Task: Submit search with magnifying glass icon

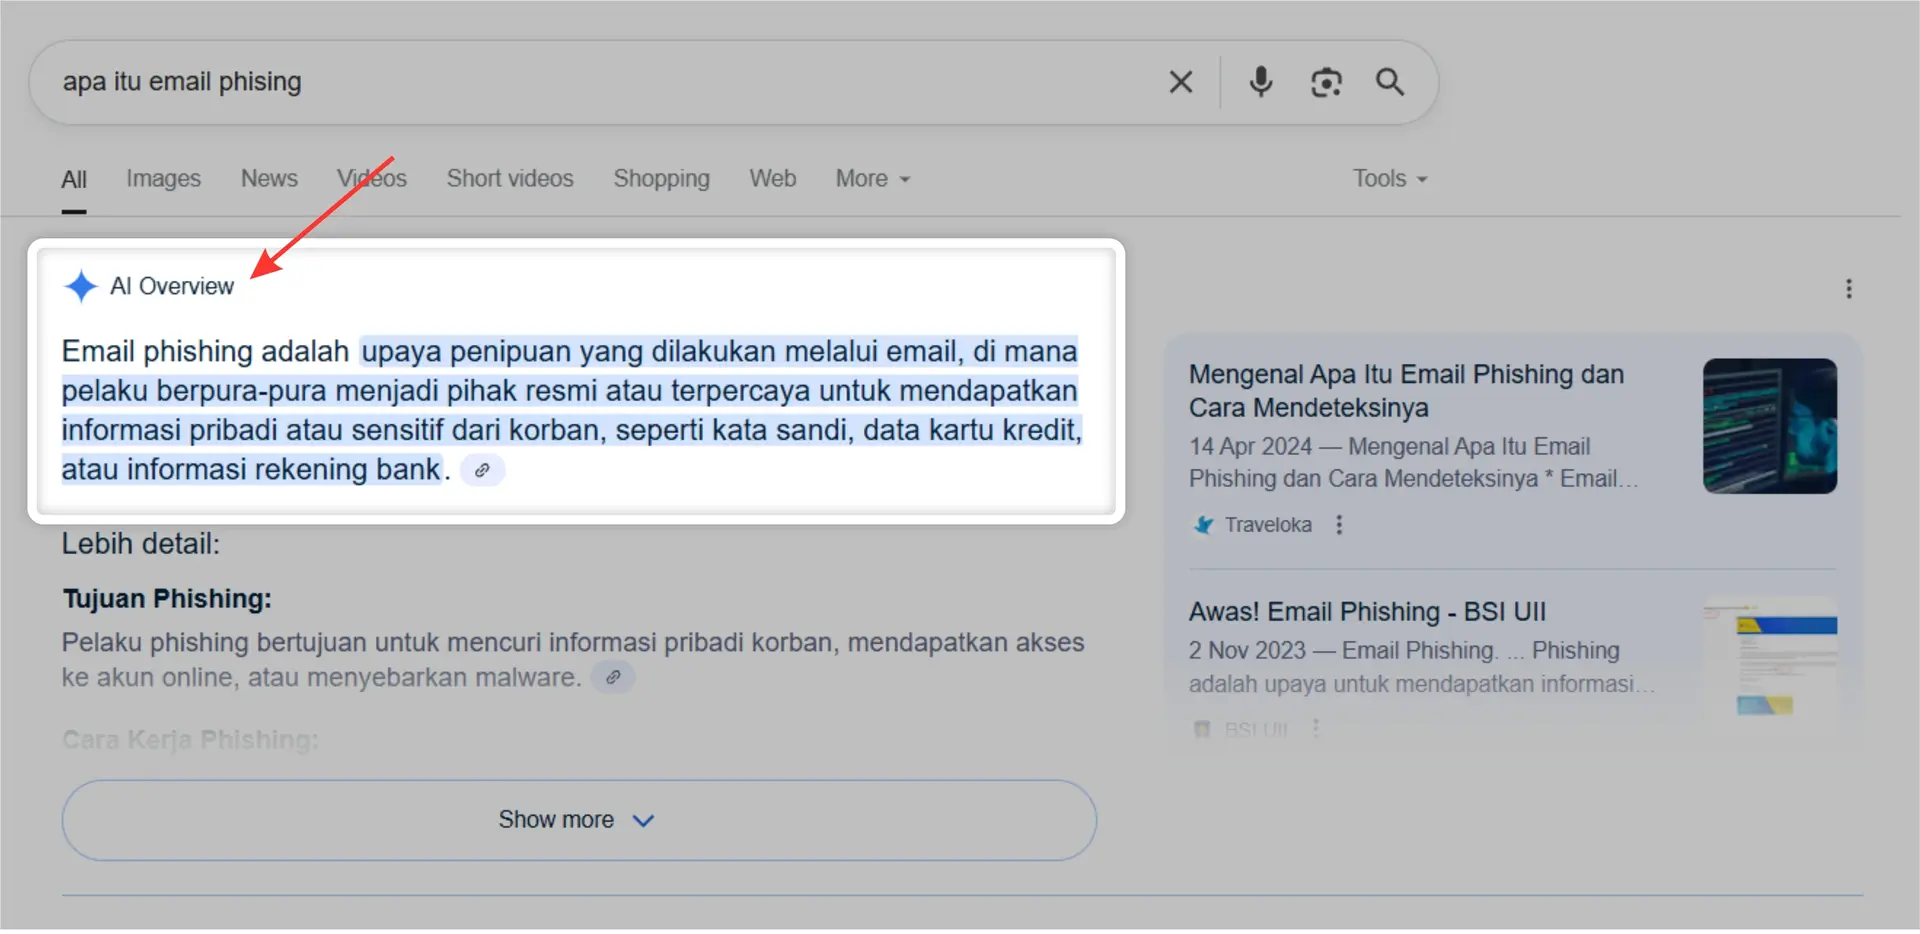Action: coord(1390,82)
